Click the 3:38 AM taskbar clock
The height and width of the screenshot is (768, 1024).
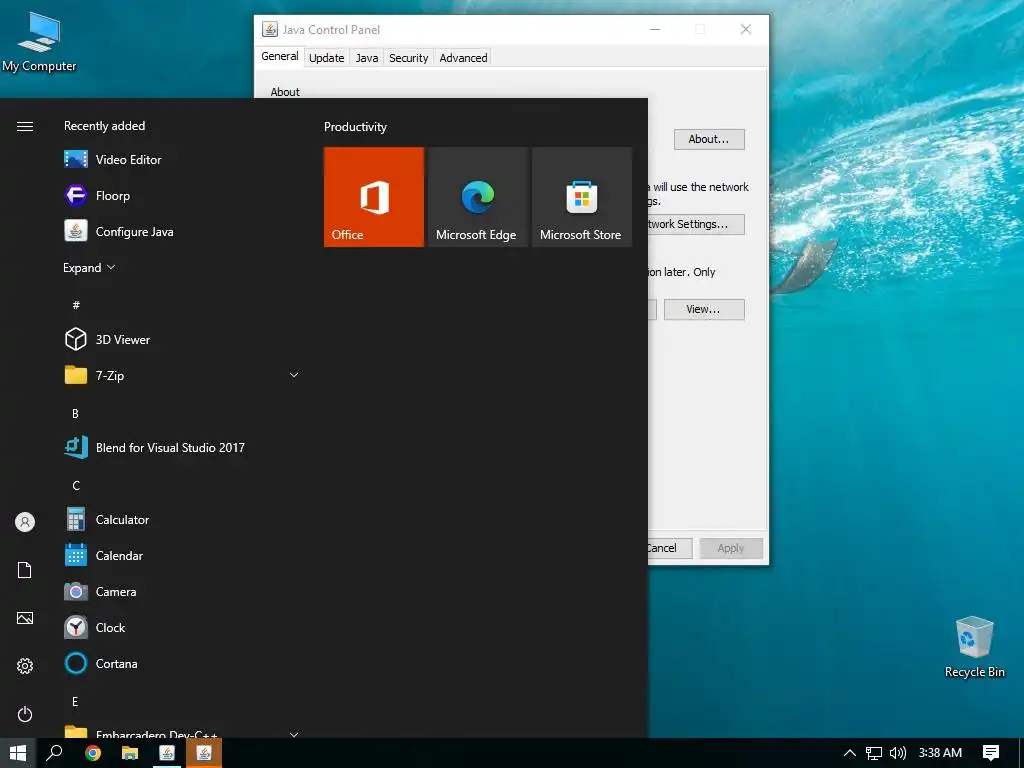coord(940,753)
